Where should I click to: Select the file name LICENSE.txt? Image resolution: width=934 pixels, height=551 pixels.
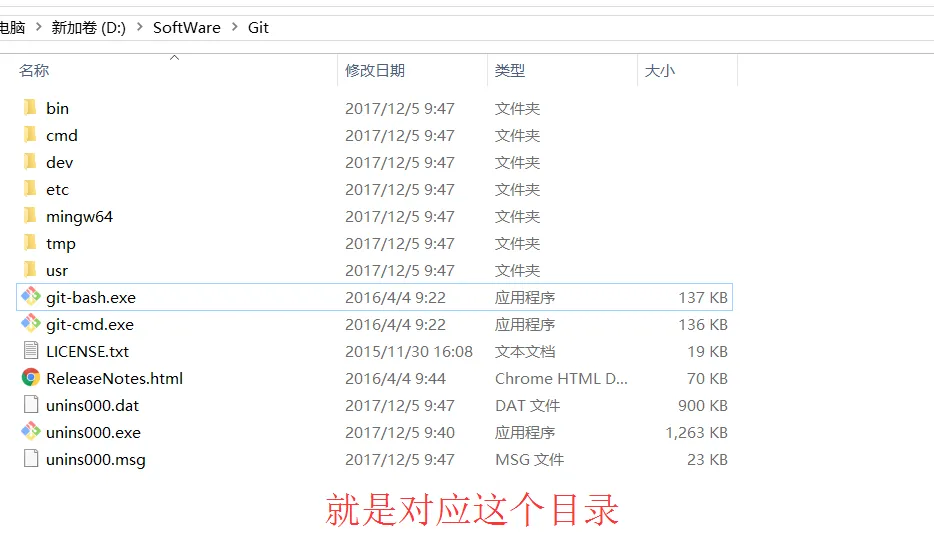coord(88,351)
